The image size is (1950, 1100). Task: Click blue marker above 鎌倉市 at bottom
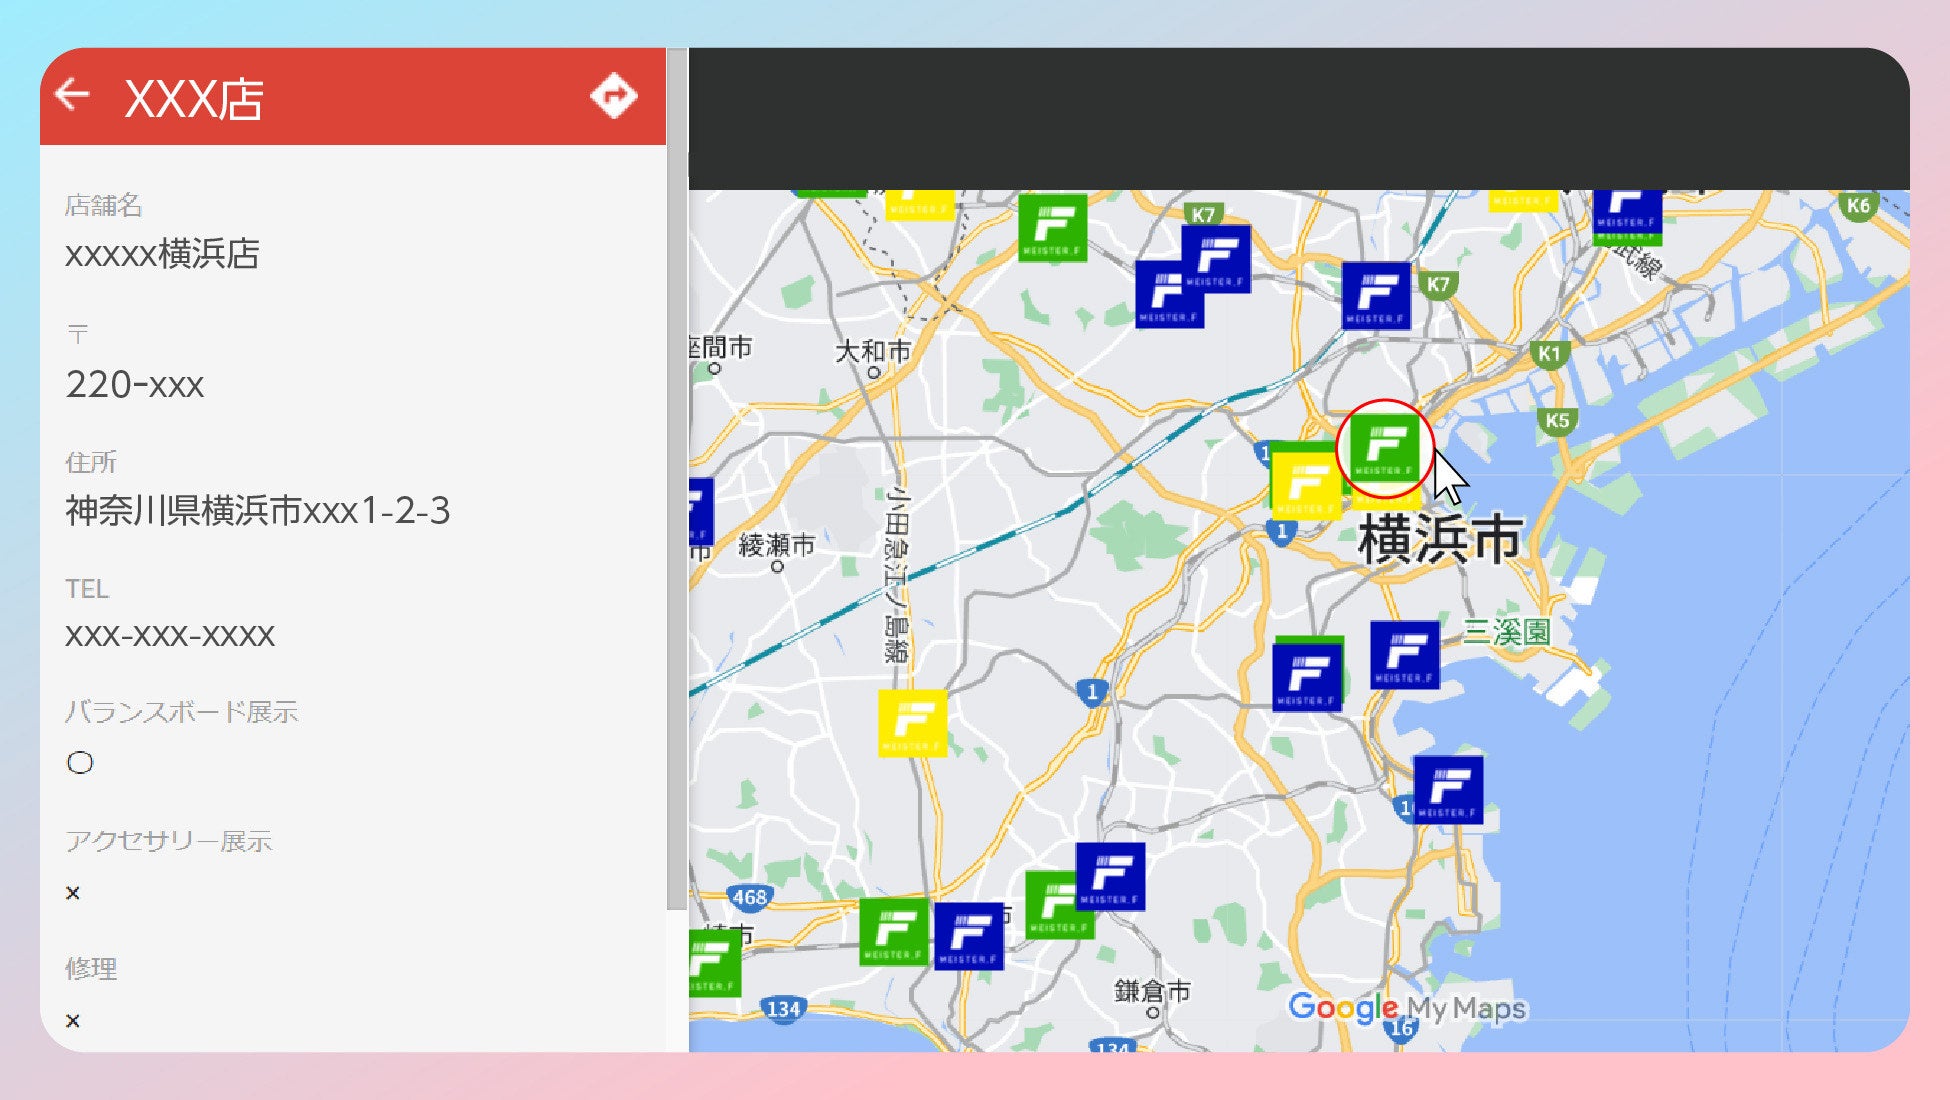(x=1110, y=876)
